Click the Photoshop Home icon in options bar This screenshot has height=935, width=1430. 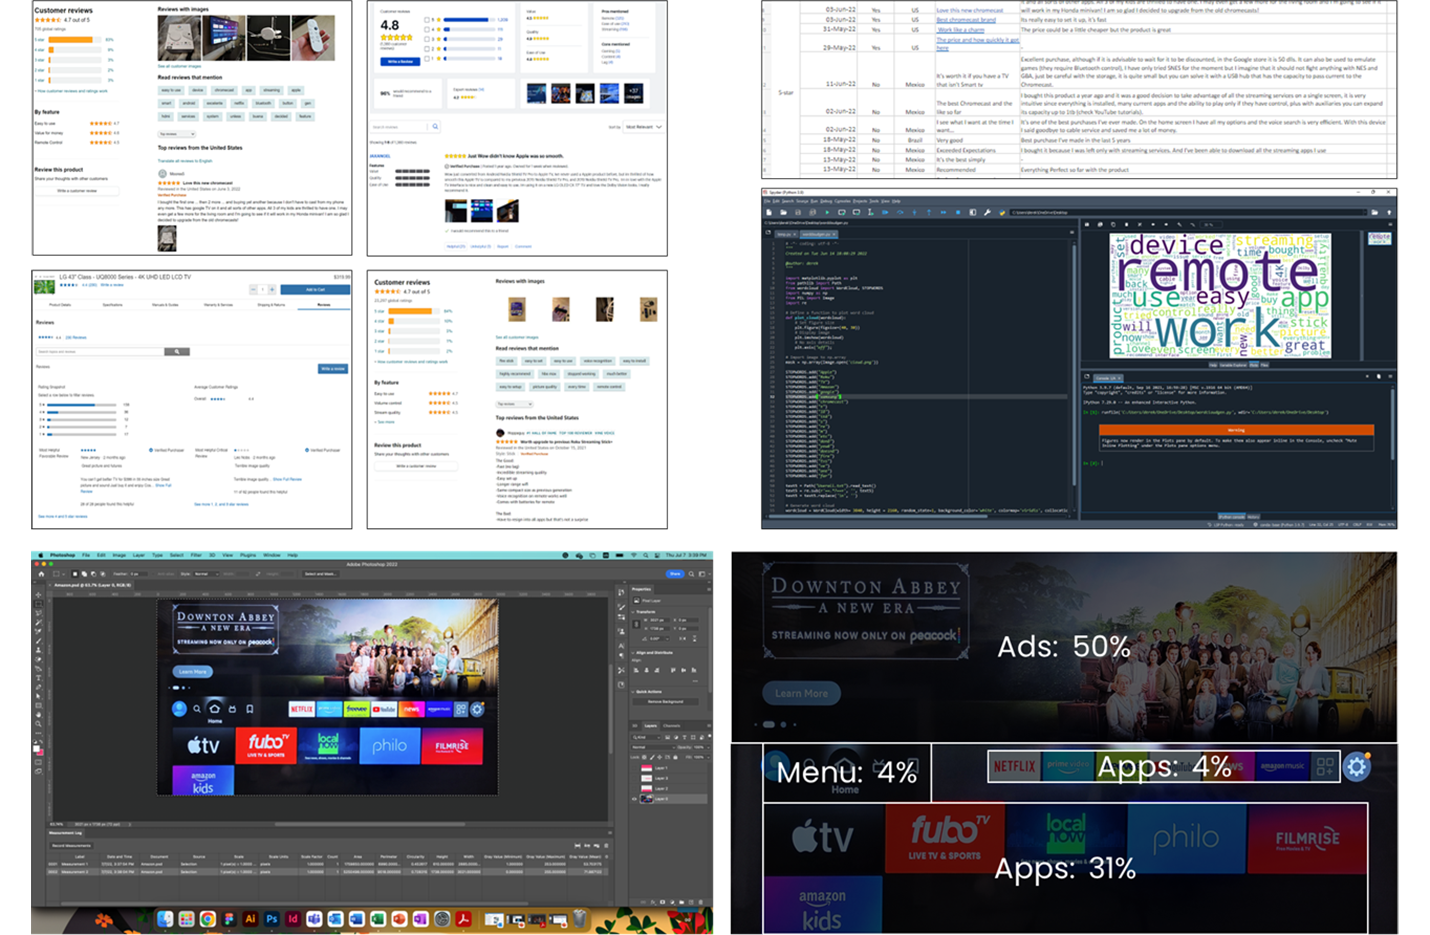coord(41,574)
